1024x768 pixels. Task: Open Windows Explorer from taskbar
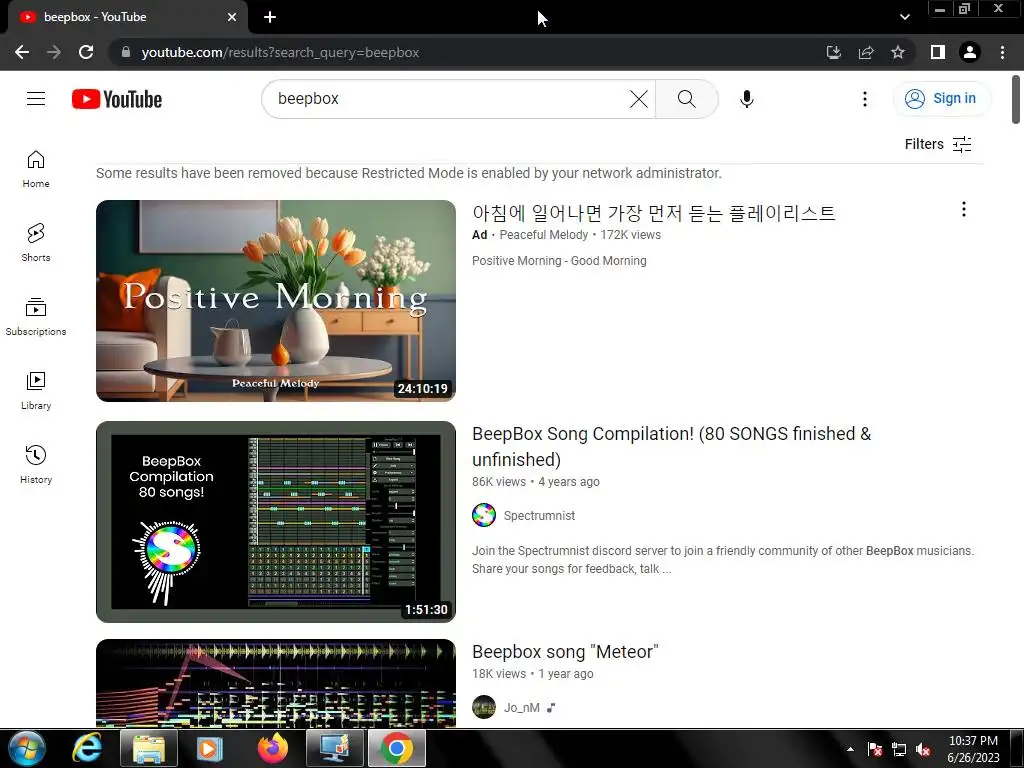click(149, 748)
